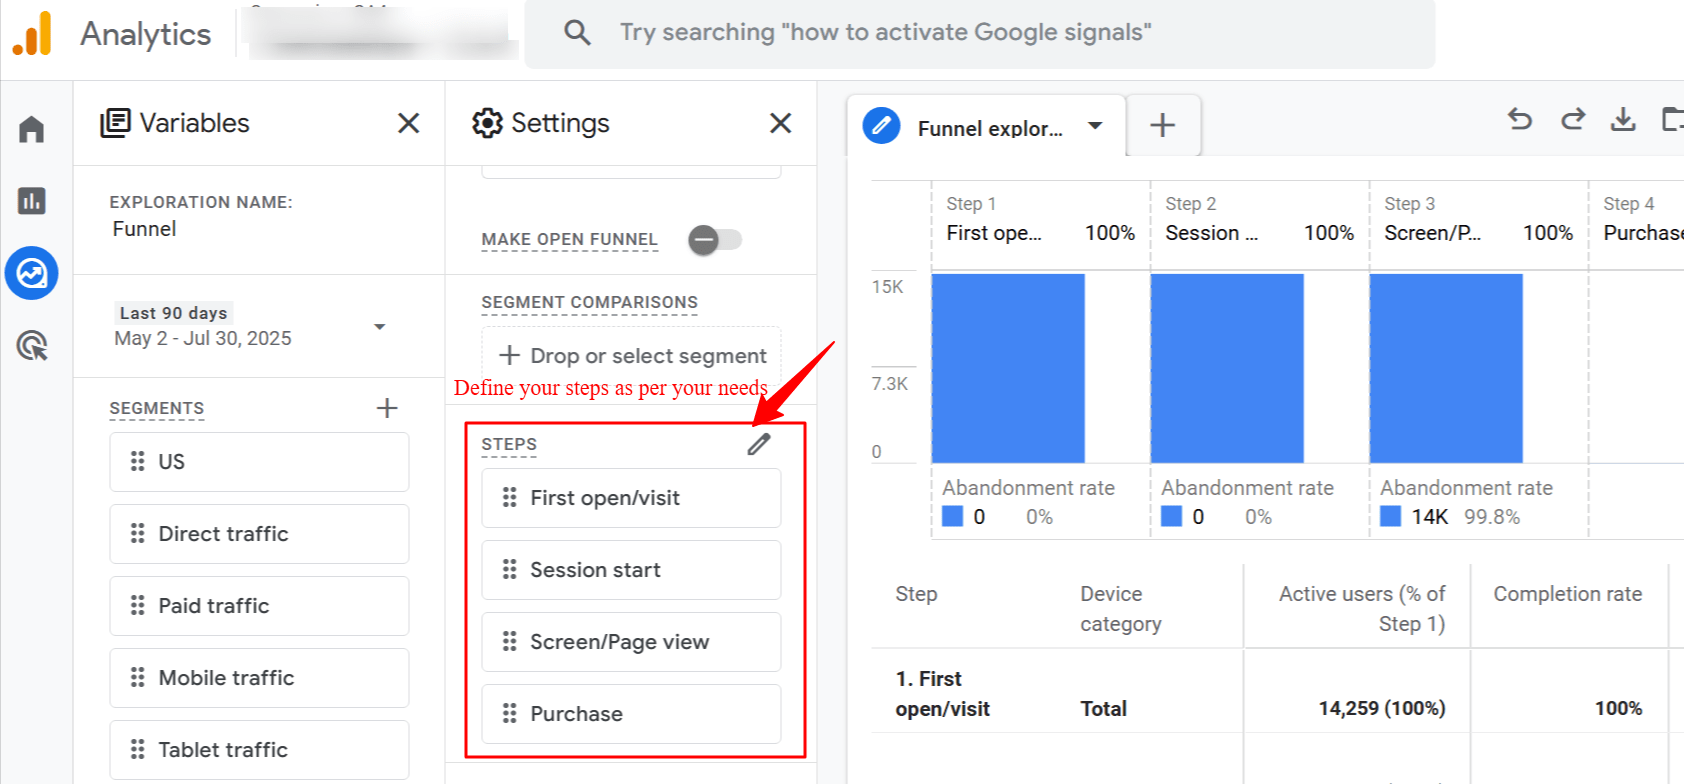Click the Completion rate column header
This screenshot has height=784, width=1684.
tap(1567, 594)
